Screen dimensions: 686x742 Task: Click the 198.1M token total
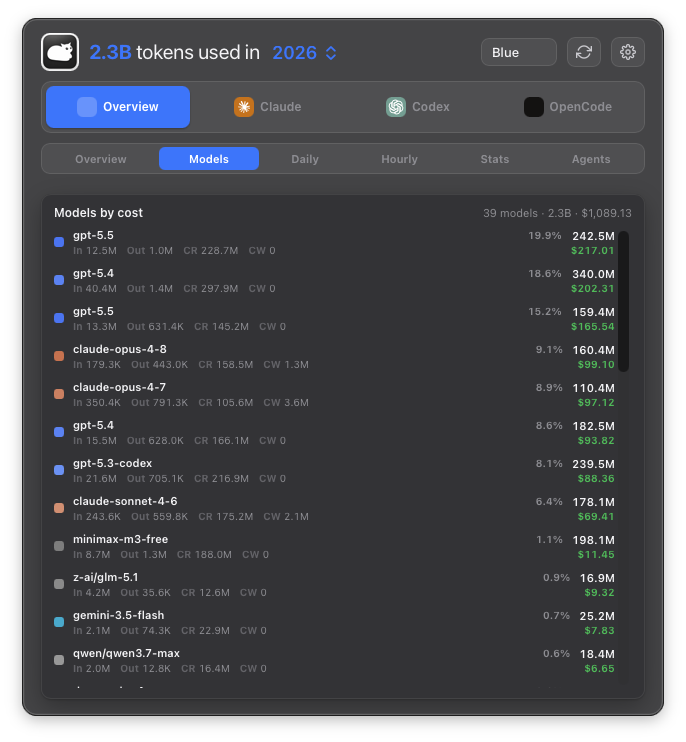[x=593, y=540]
